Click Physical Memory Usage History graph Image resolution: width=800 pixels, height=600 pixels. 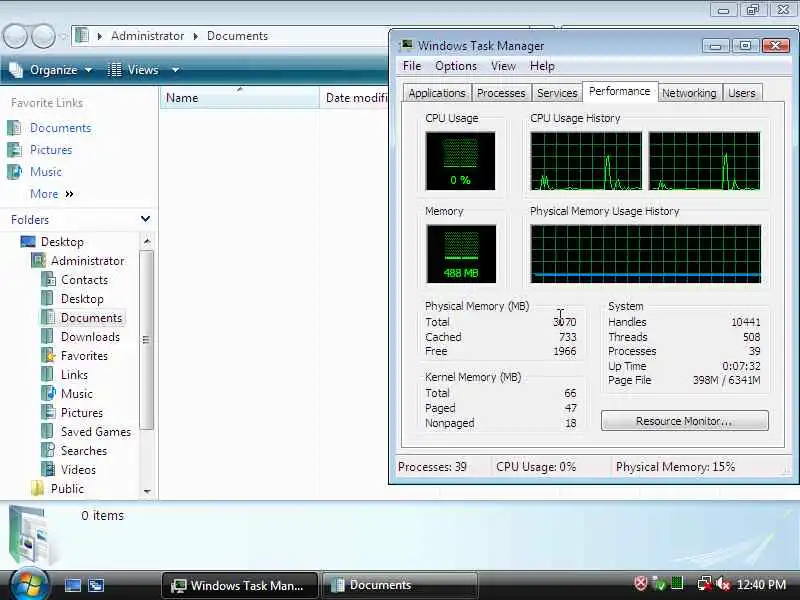click(645, 254)
